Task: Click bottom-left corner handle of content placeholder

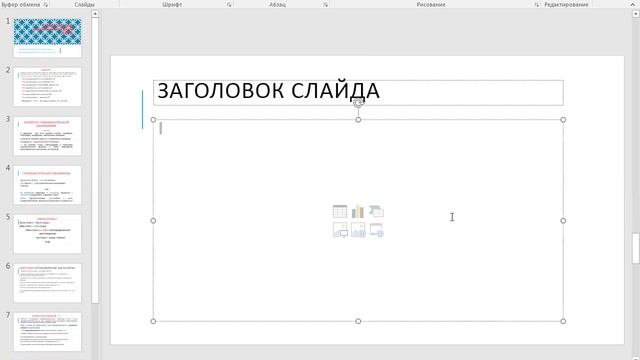Action: click(153, 321)
